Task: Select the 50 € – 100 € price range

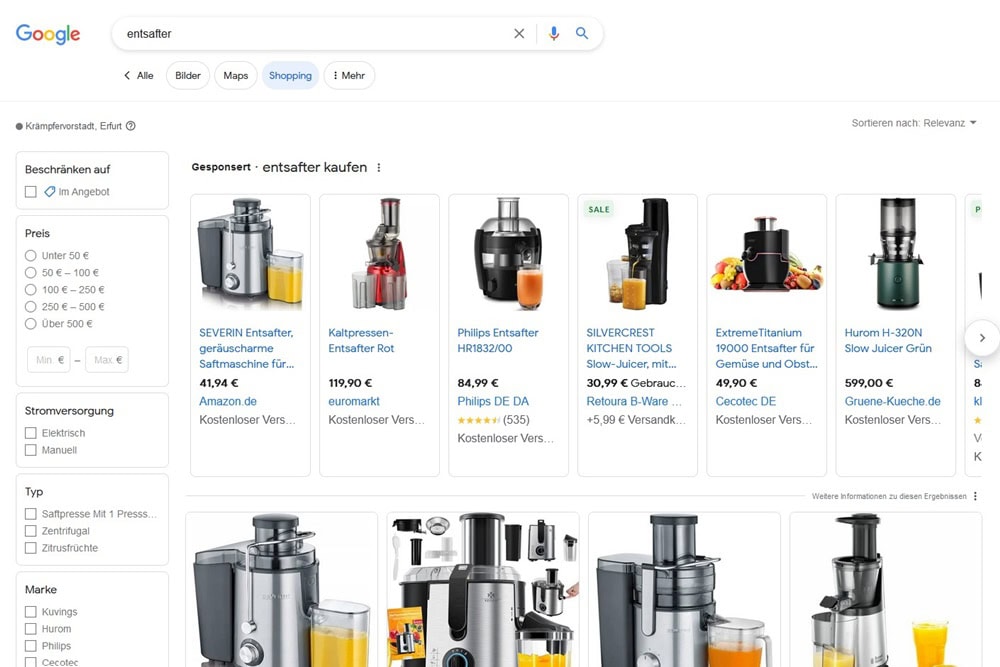Action: [31, 272]
